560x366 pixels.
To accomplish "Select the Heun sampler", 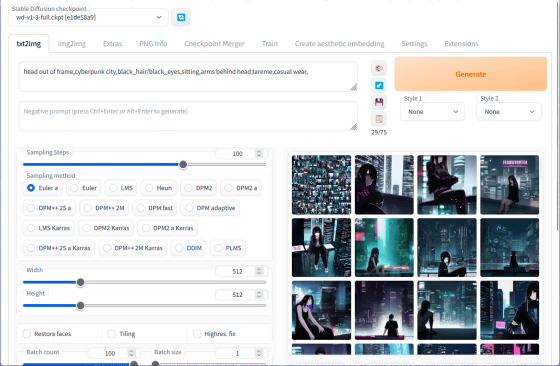I will coord(159,188).
